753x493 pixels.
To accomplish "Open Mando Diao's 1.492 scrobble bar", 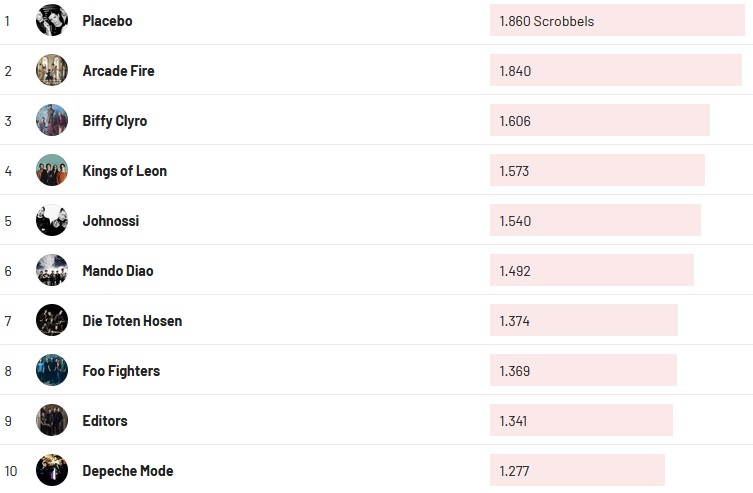I will coord(591,271).
